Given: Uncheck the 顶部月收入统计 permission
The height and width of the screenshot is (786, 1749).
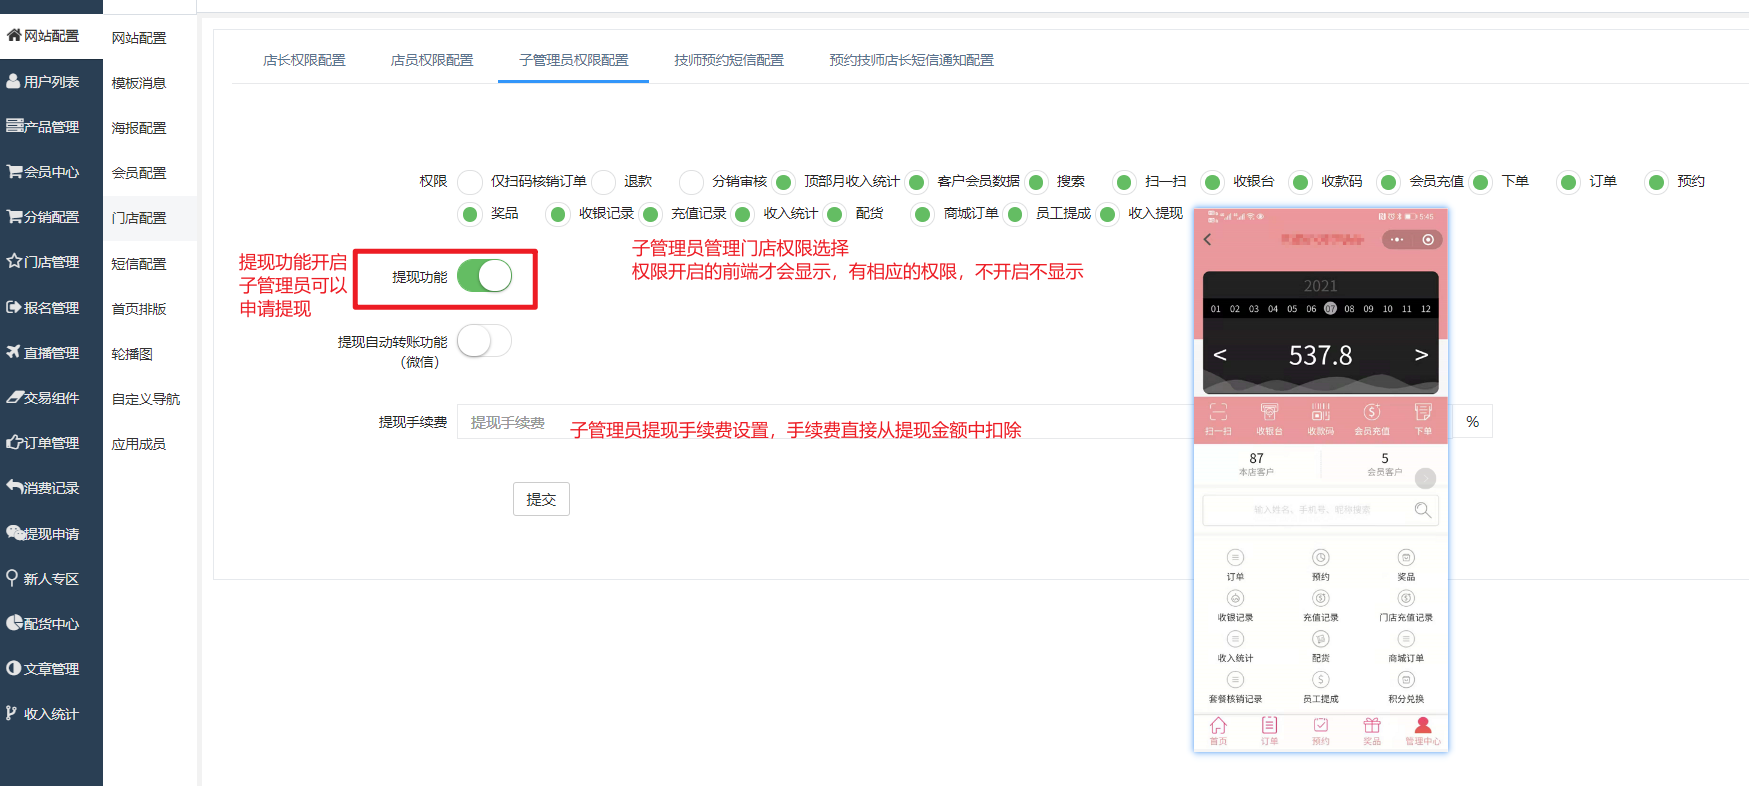Looking at the screenshot, I should [784, 182].
